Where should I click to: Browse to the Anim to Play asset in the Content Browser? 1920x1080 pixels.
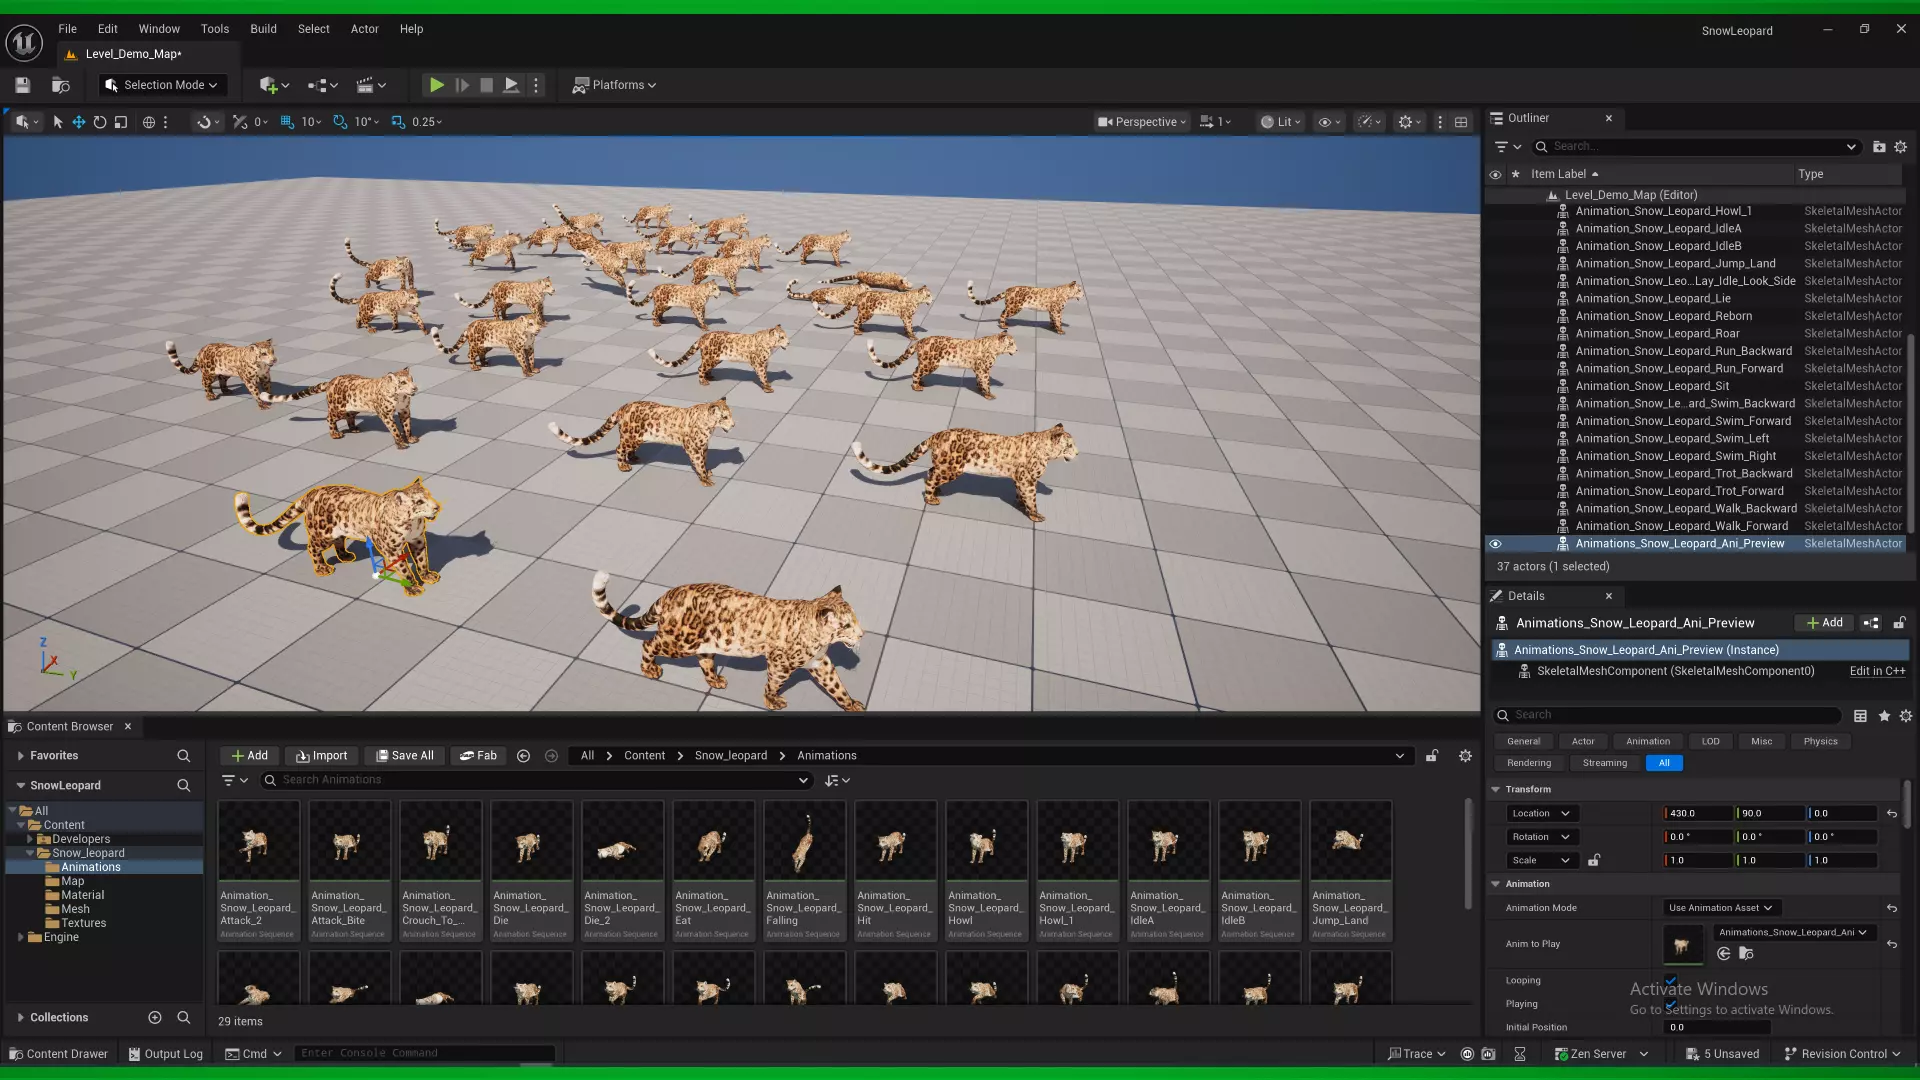tap(1746, 954)
